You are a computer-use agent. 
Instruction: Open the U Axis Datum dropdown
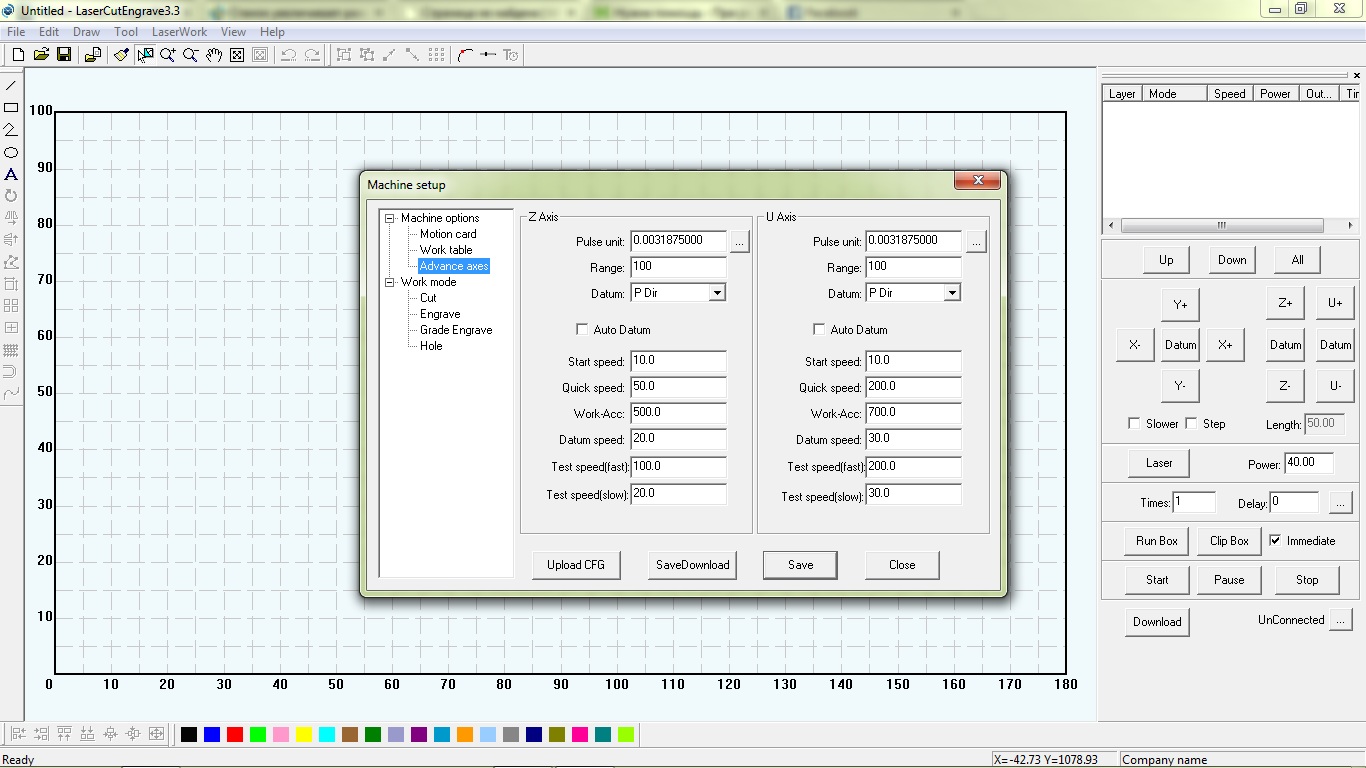[x=952, y=293]
